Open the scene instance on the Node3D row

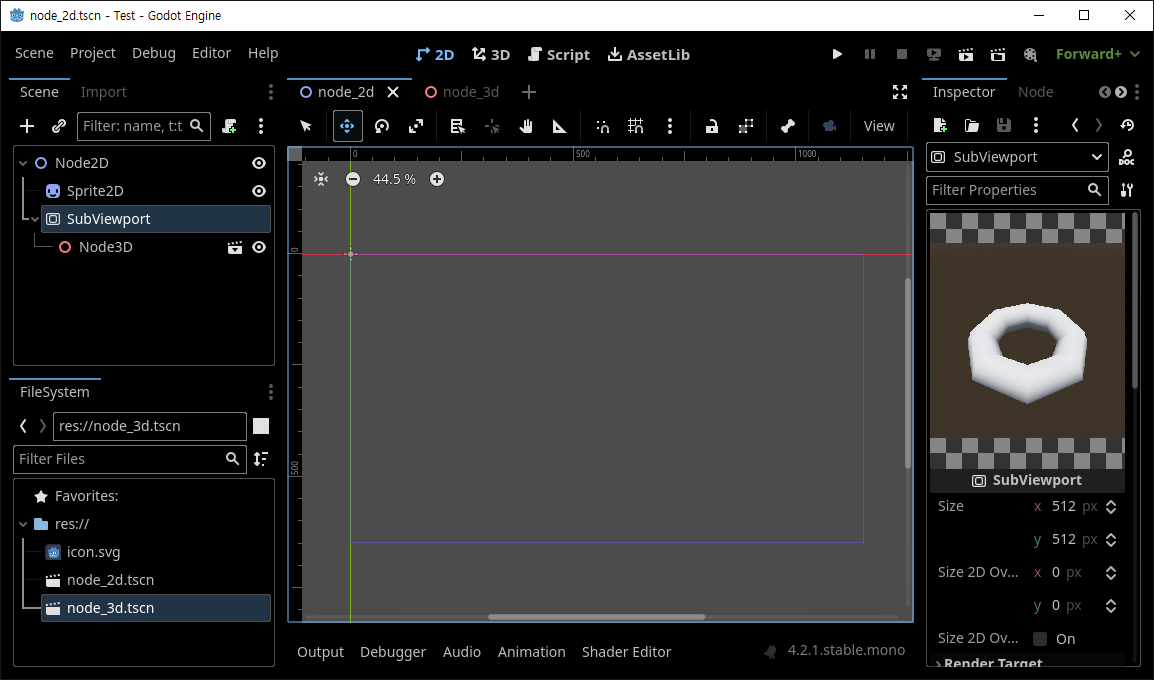(235, 247)
